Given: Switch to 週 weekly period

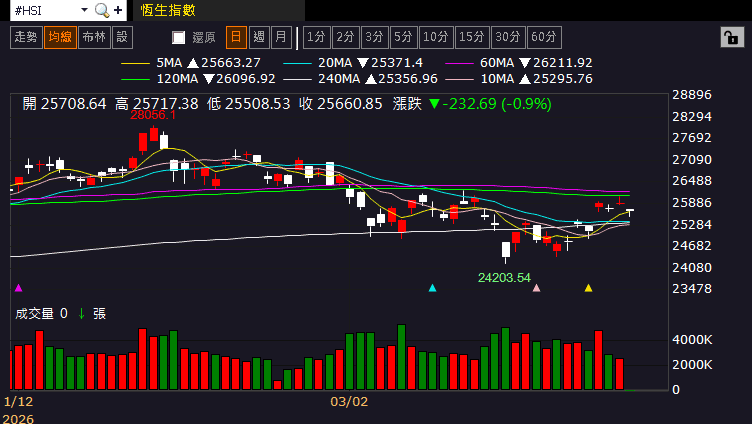Looking at the screenshot, I should point(259,37).
